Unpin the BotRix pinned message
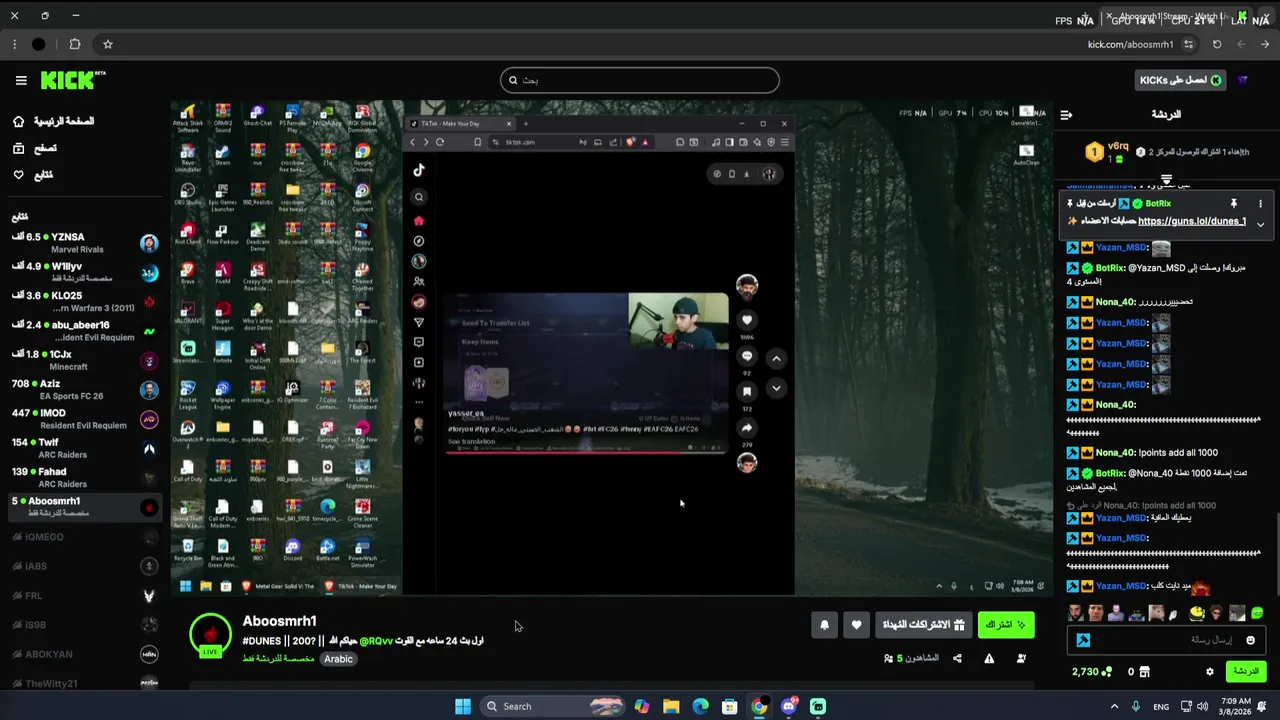 [1234, 203]
